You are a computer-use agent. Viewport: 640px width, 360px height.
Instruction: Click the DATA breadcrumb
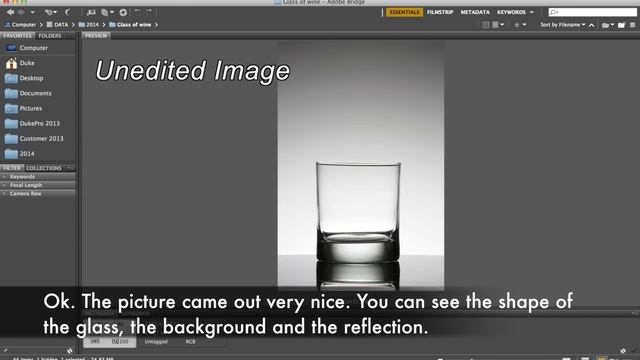coord(58,24)
